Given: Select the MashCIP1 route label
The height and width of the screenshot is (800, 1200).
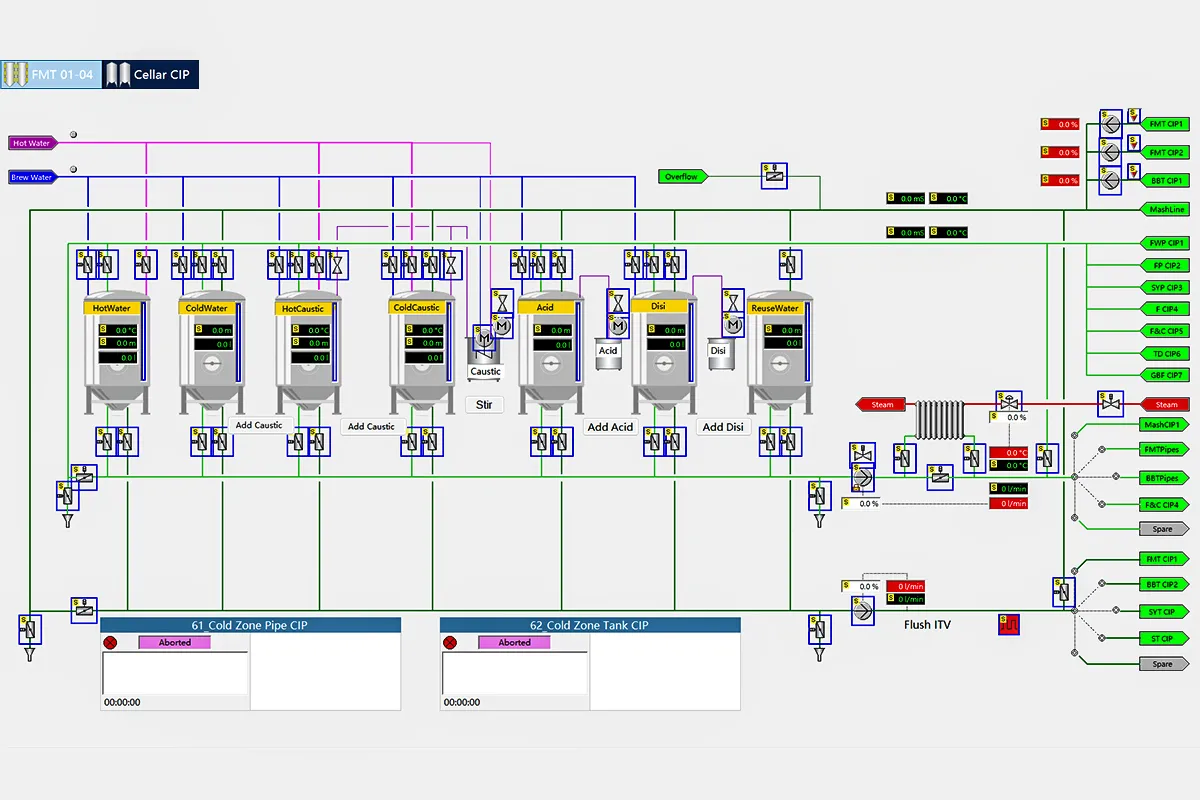Looking at the screenshot, I should coord(1165,424).
